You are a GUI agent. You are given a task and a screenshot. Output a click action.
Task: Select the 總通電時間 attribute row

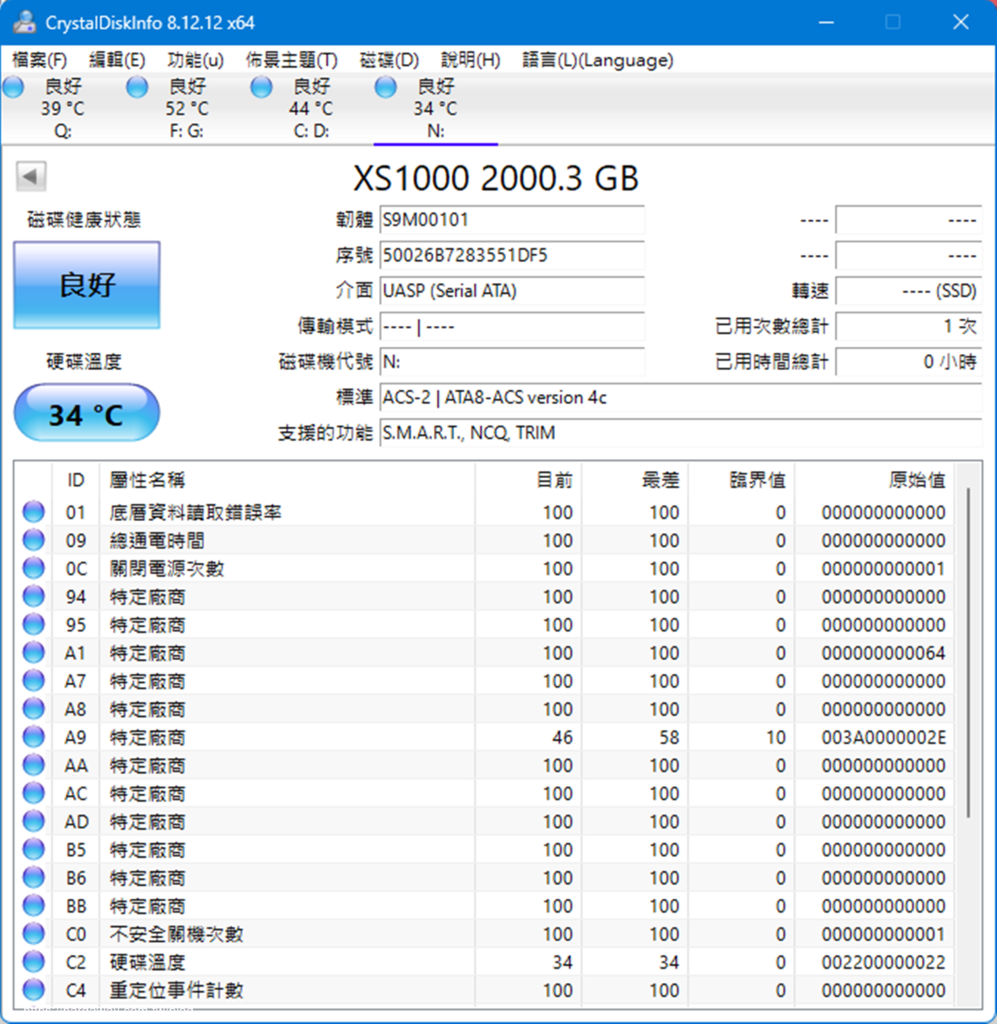484,540
